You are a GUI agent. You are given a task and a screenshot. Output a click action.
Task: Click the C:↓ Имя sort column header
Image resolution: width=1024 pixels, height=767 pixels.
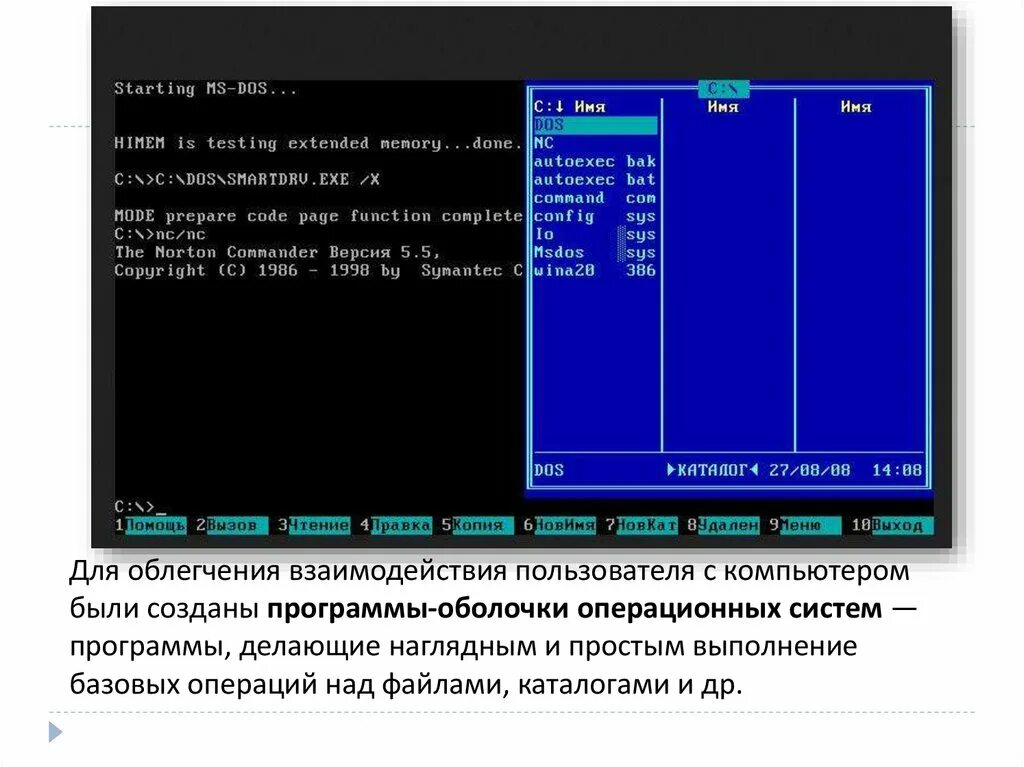tap(569, 106)
